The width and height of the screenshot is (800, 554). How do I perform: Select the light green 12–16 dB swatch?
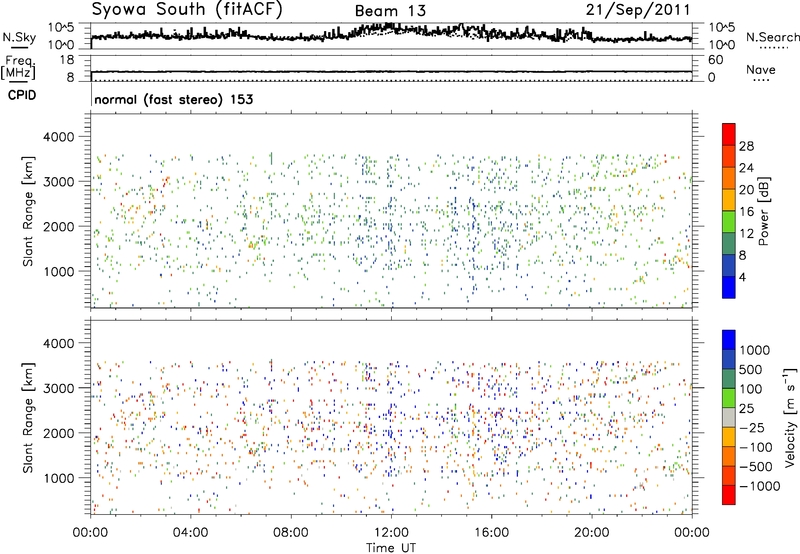pos(729,222)
